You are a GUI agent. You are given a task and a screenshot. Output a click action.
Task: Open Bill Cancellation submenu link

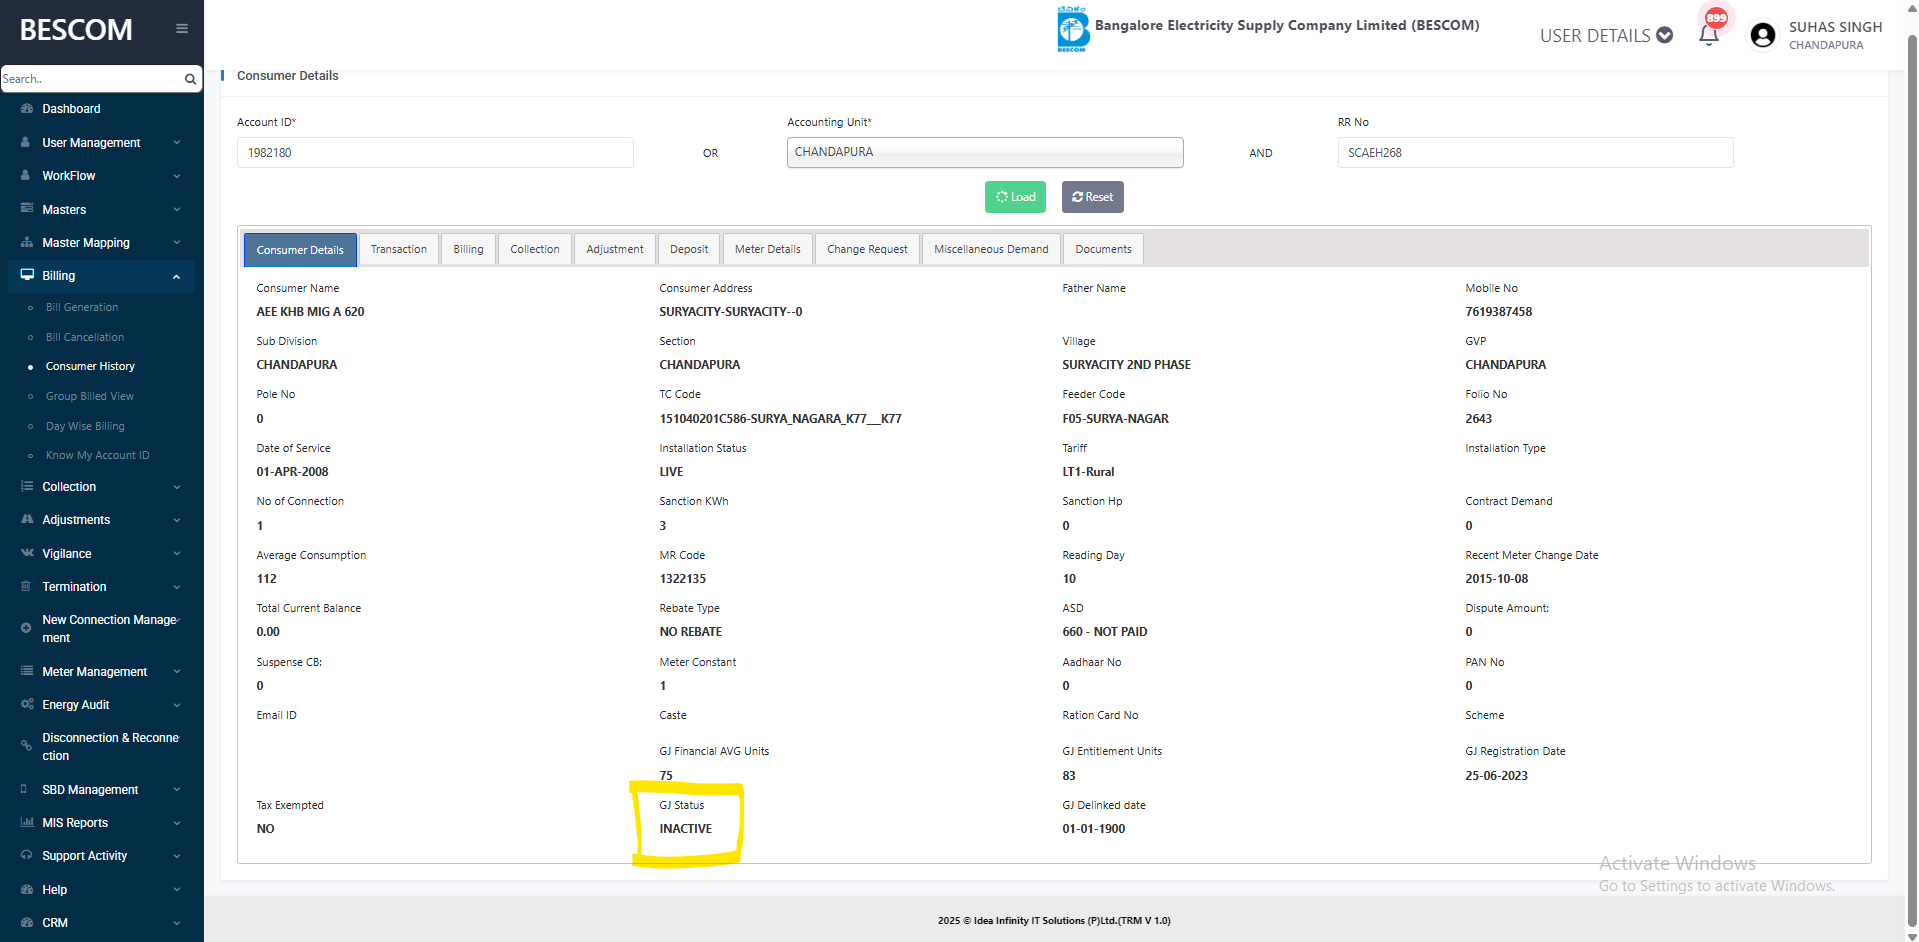point(85,337)
